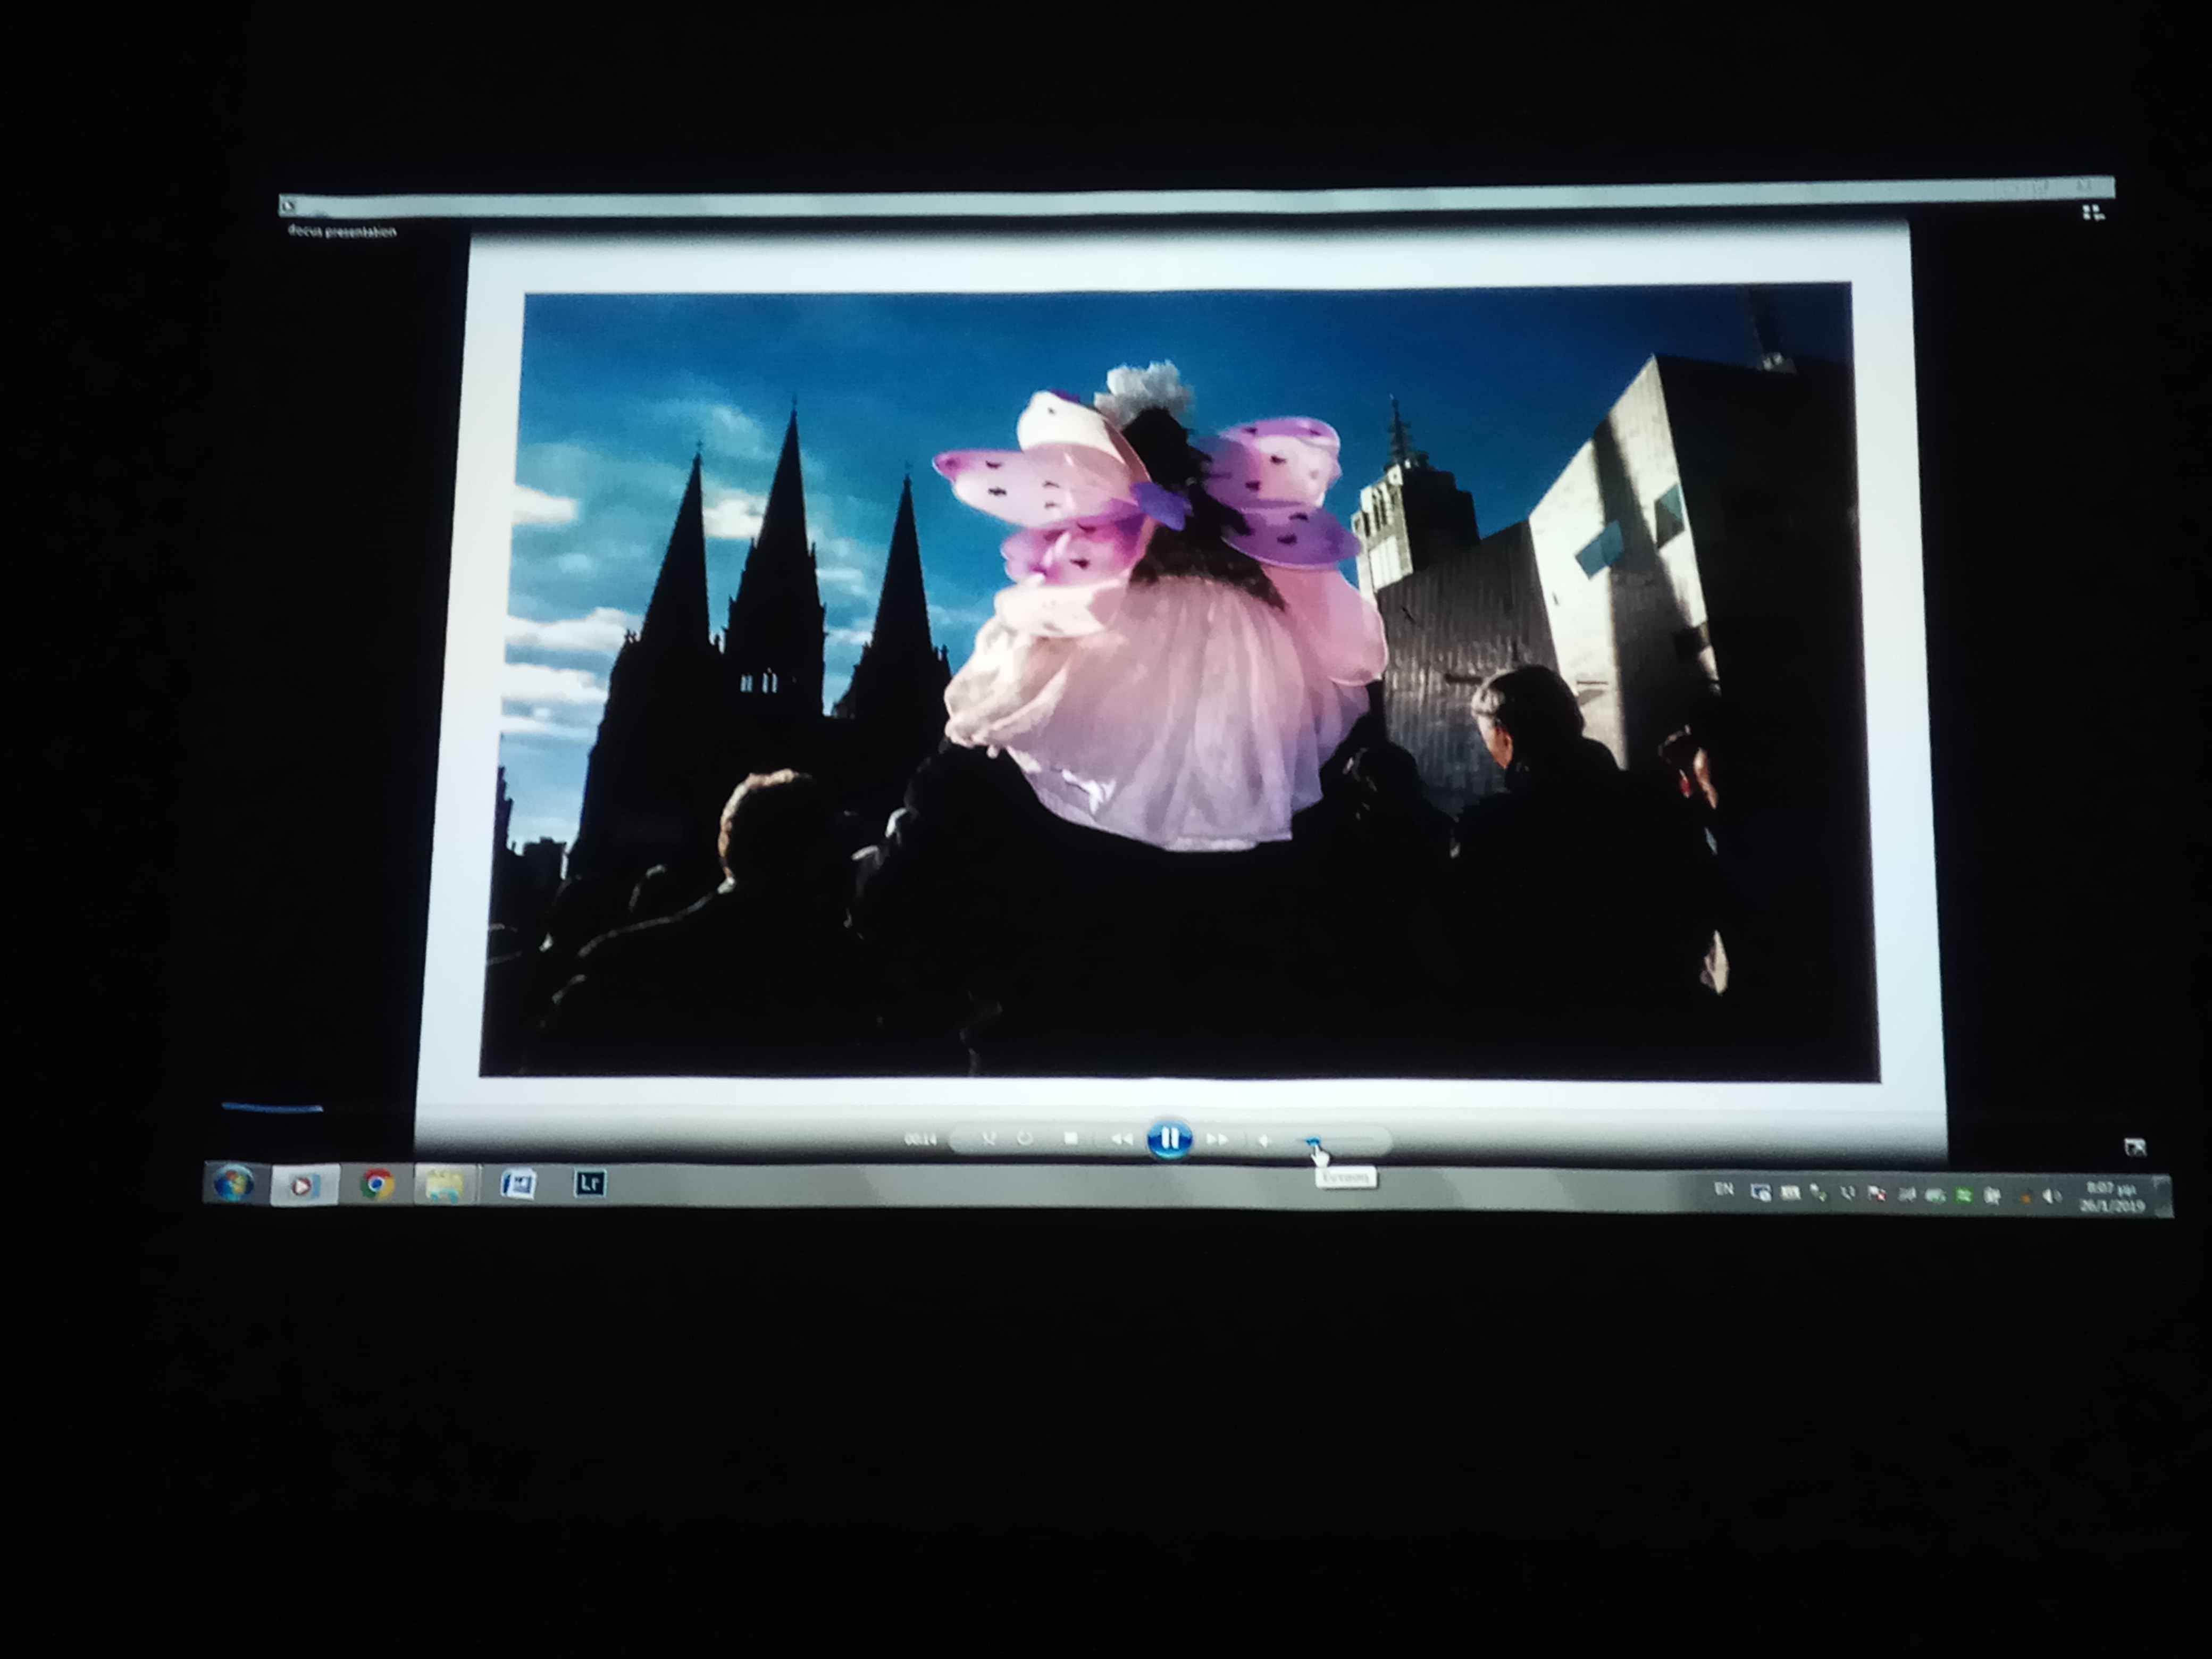Toggle shuffle in the player controls
This screenshot has width=2212, height=1659.
click(x=988, y=1138)
